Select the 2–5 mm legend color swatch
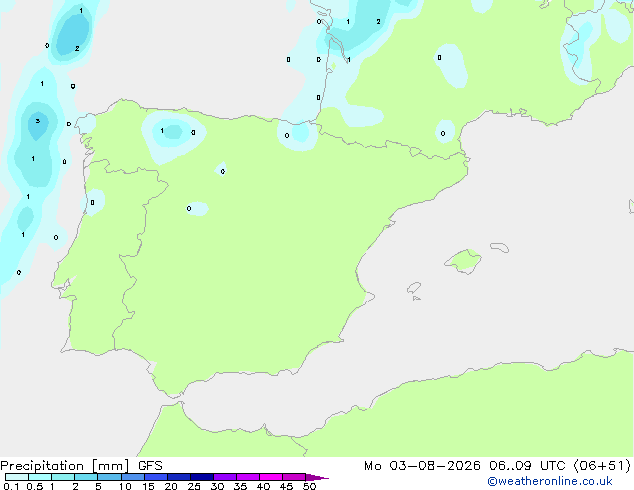The image size is (634, 490). (x=86, y=477)
